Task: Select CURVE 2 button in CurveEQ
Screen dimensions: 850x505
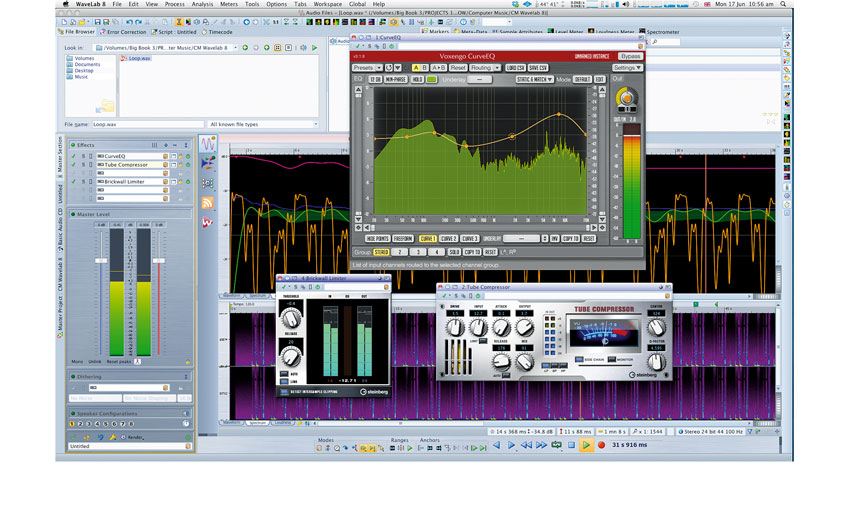Action: point(448,238)
